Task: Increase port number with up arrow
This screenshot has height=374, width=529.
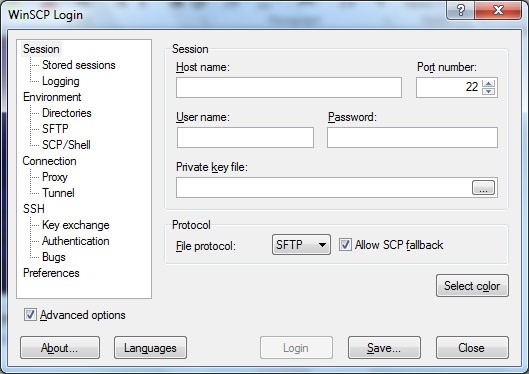Action: (489, 83)
